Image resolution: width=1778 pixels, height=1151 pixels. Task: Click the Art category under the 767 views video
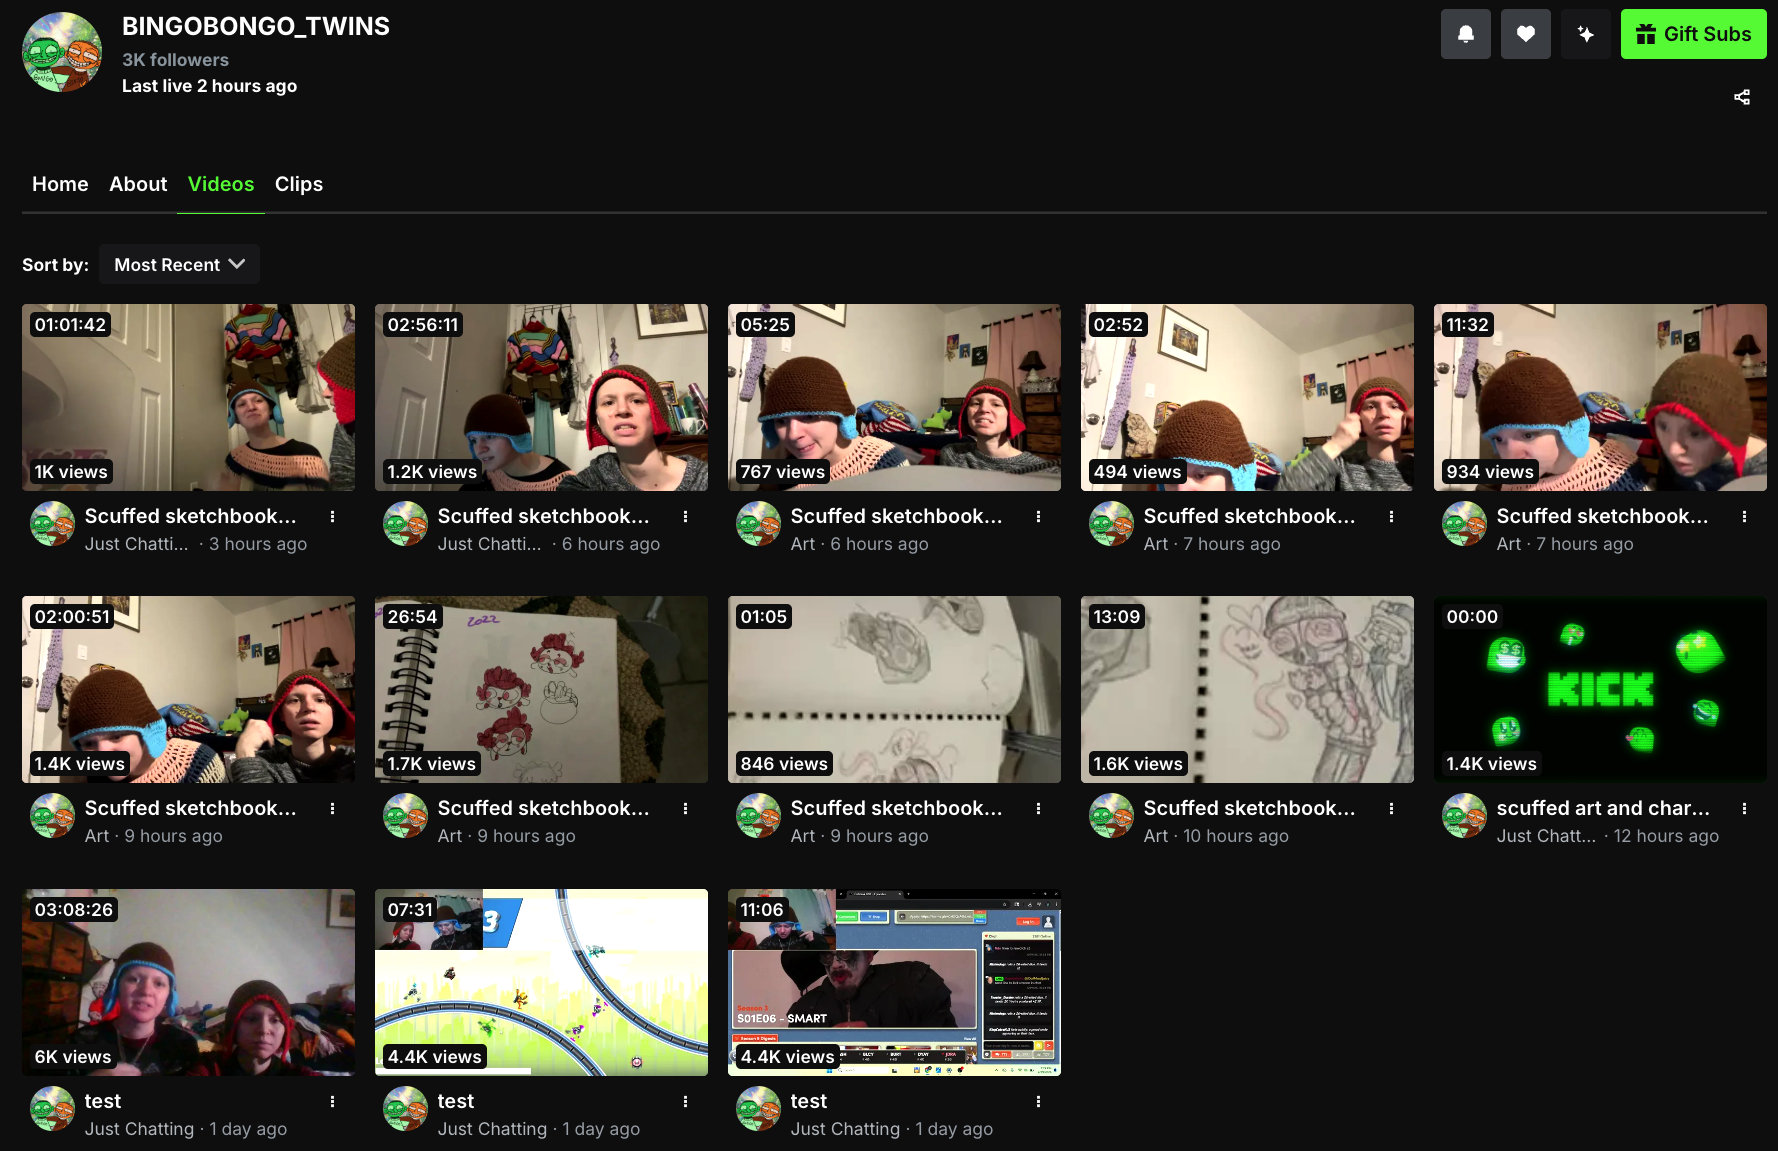point(803,544)
